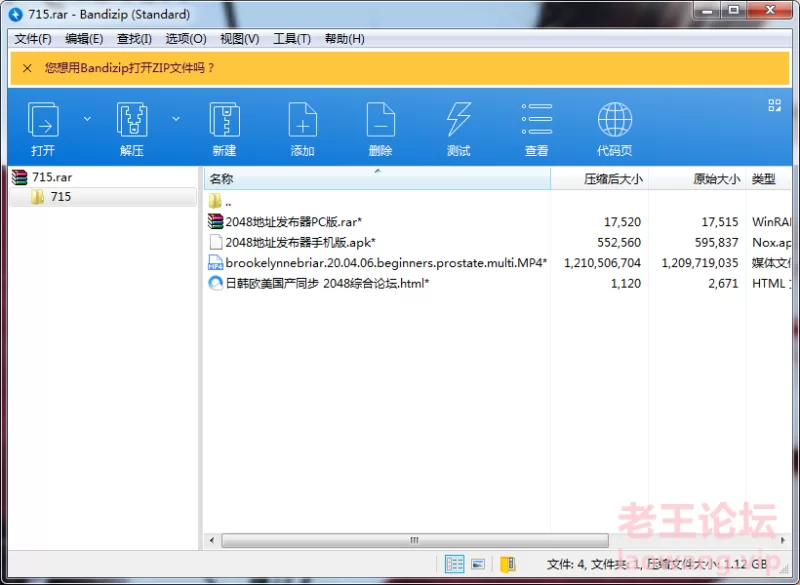
Task: Switch to thumbnail view in status bar
Action: point(478,564)
